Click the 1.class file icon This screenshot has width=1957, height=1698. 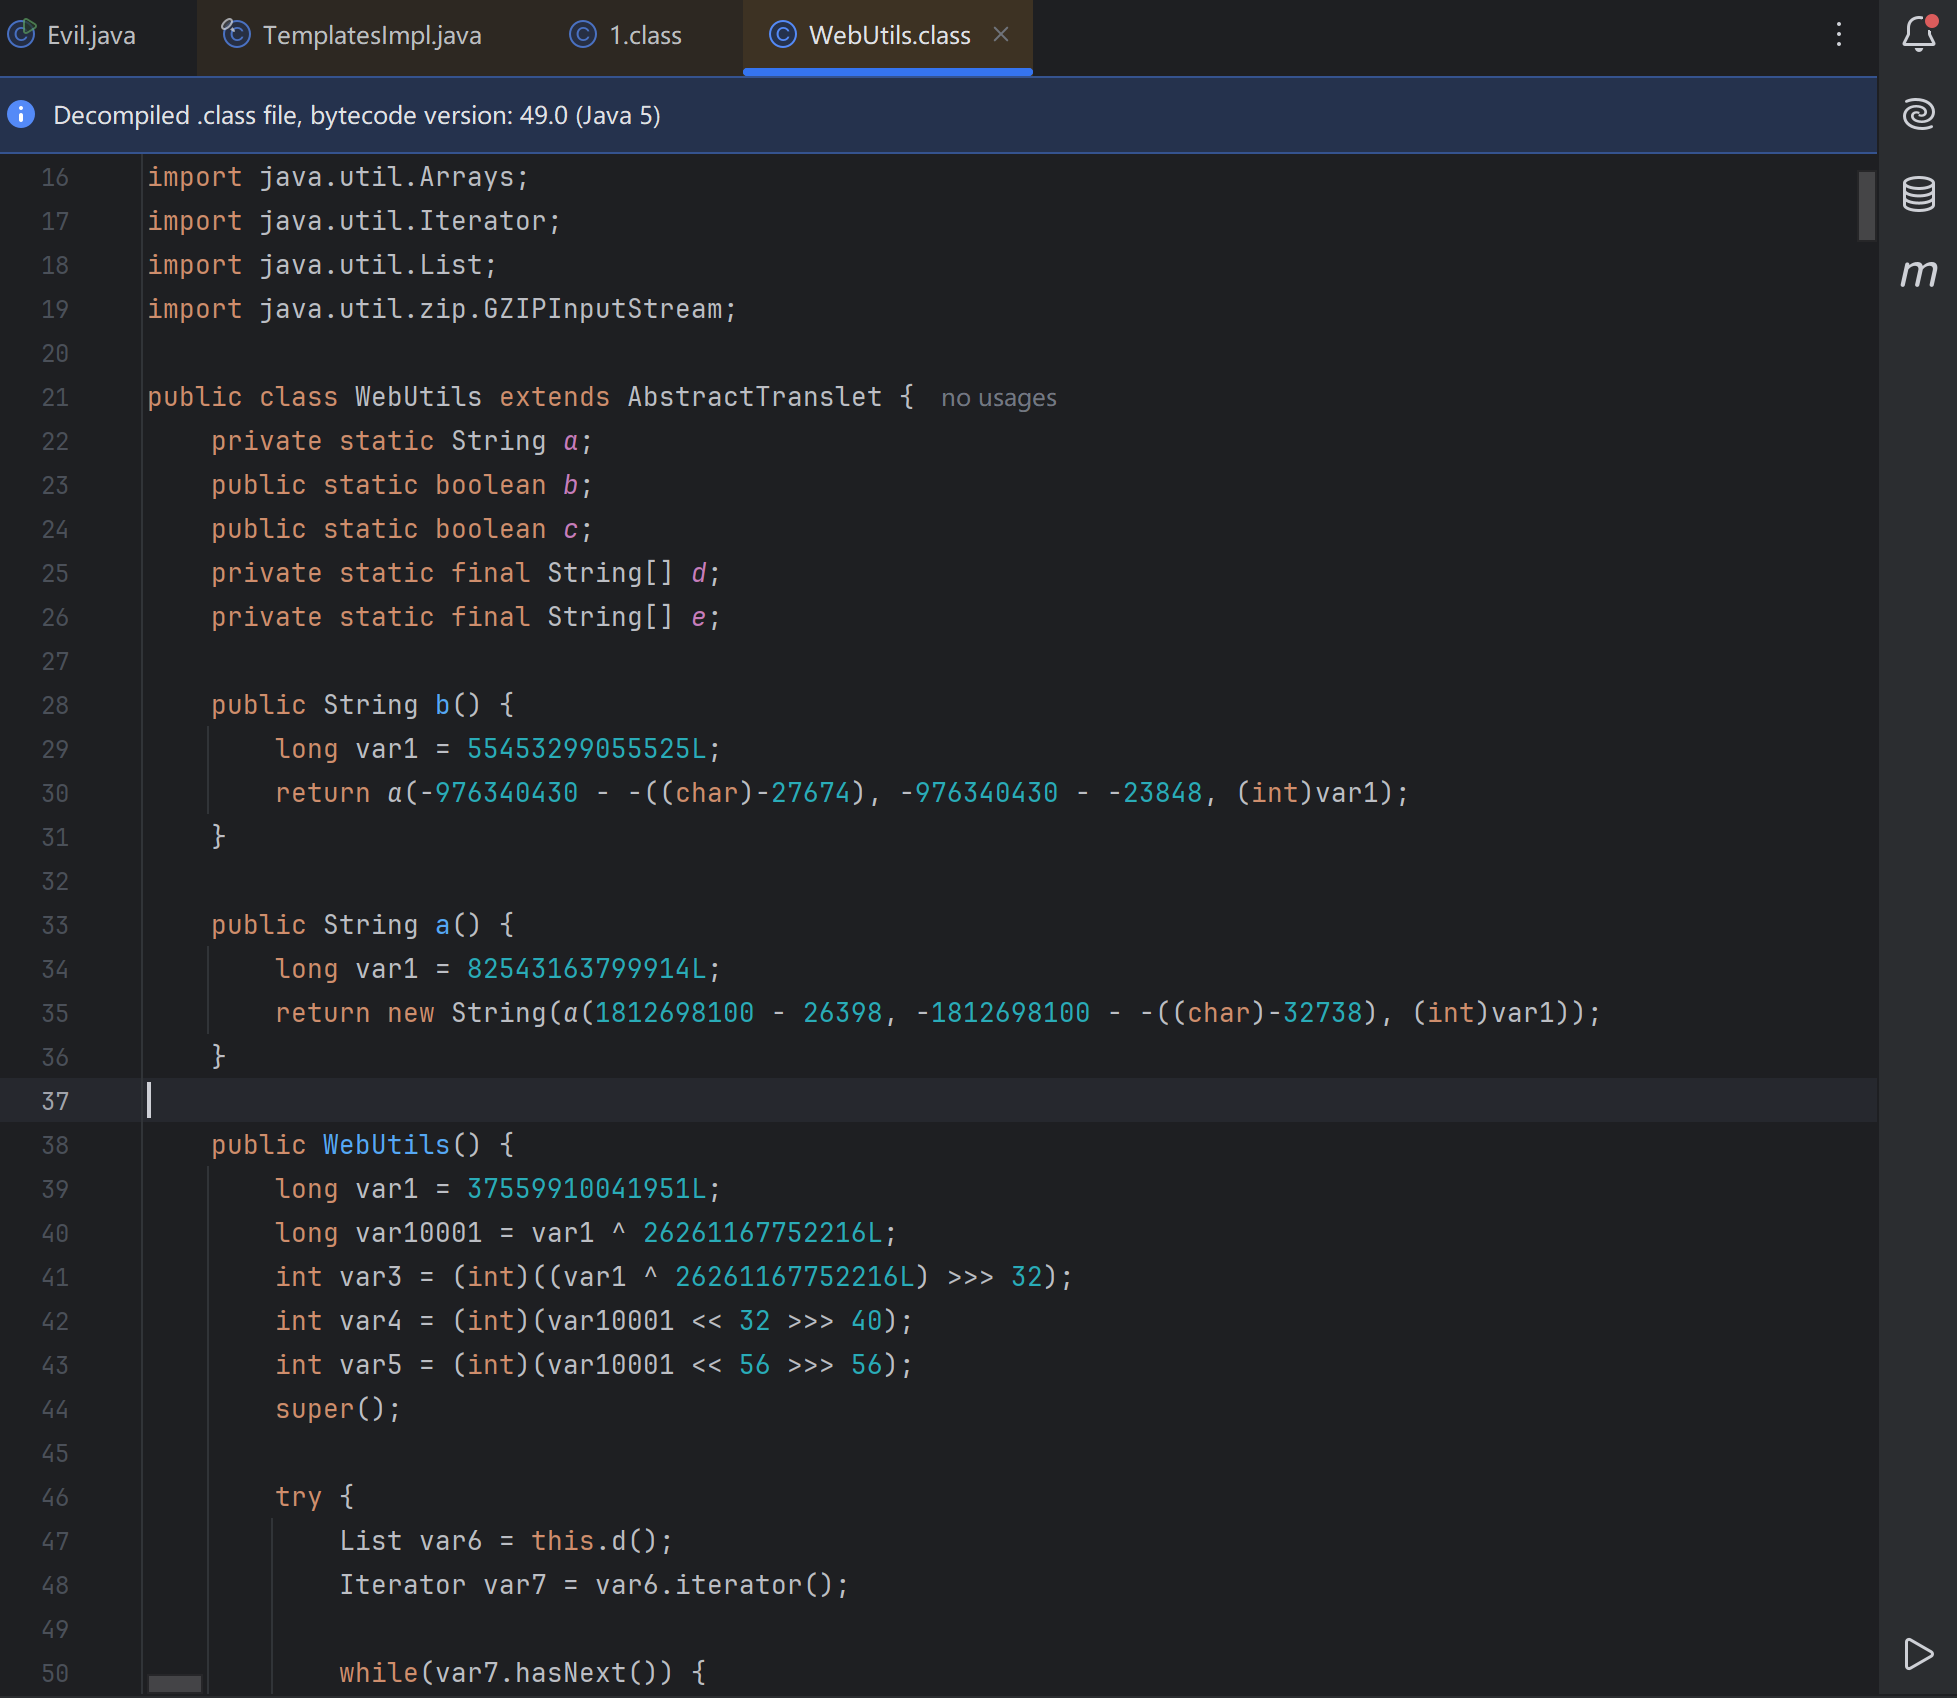click(x=583, y=35)
